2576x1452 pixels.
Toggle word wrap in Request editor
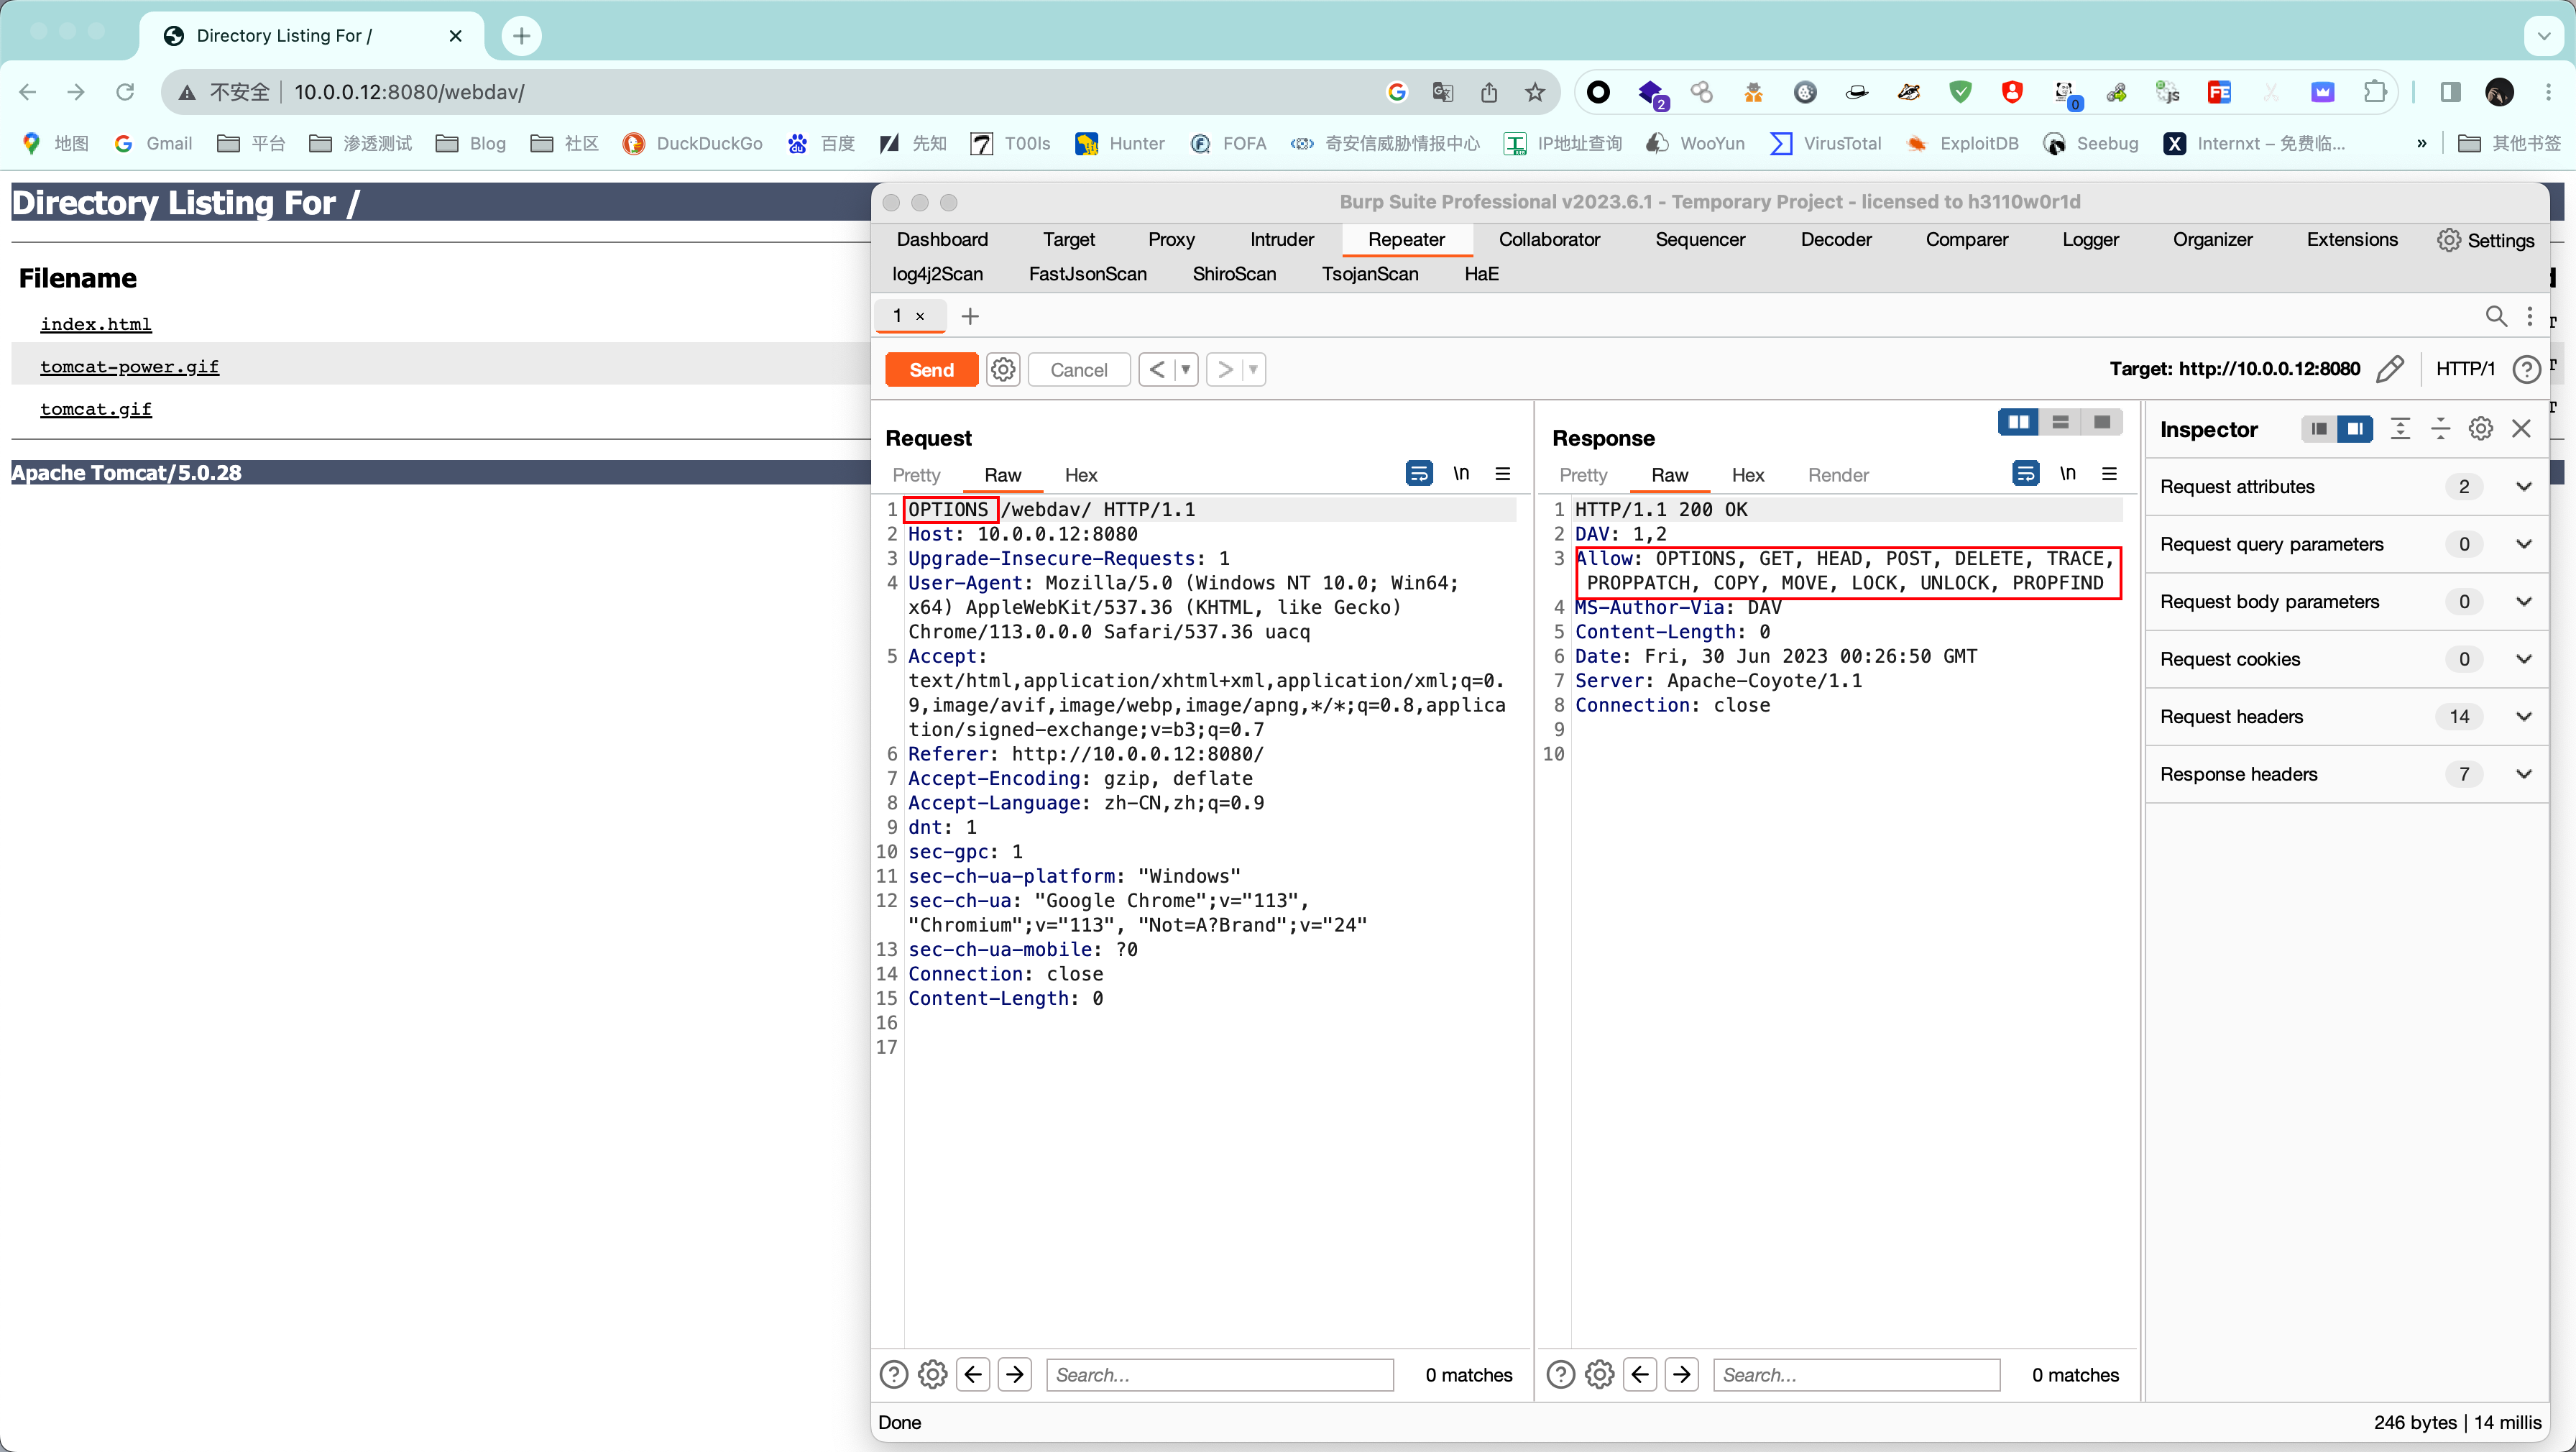1419,473
